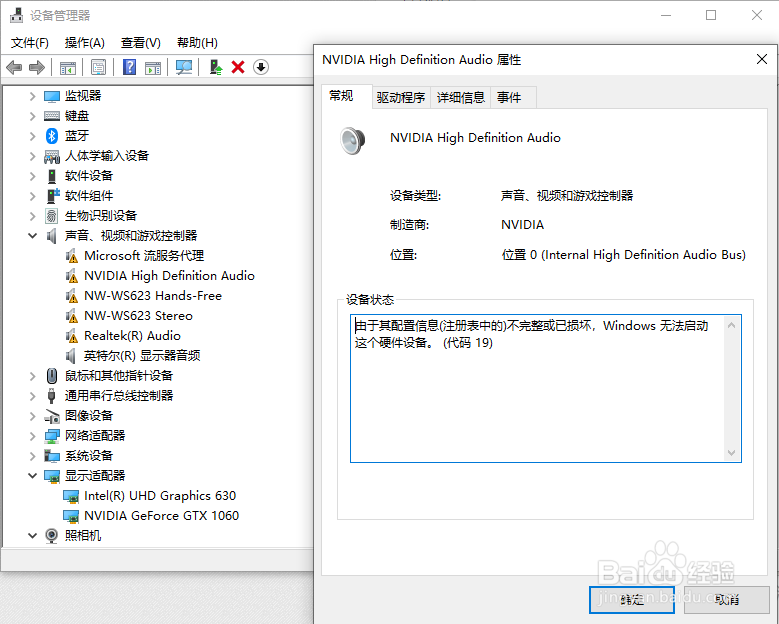Switch to the 驱动程序 tab
Image resolution: width=779 pixels, height=624 pixels.
[x=401, y=97]
